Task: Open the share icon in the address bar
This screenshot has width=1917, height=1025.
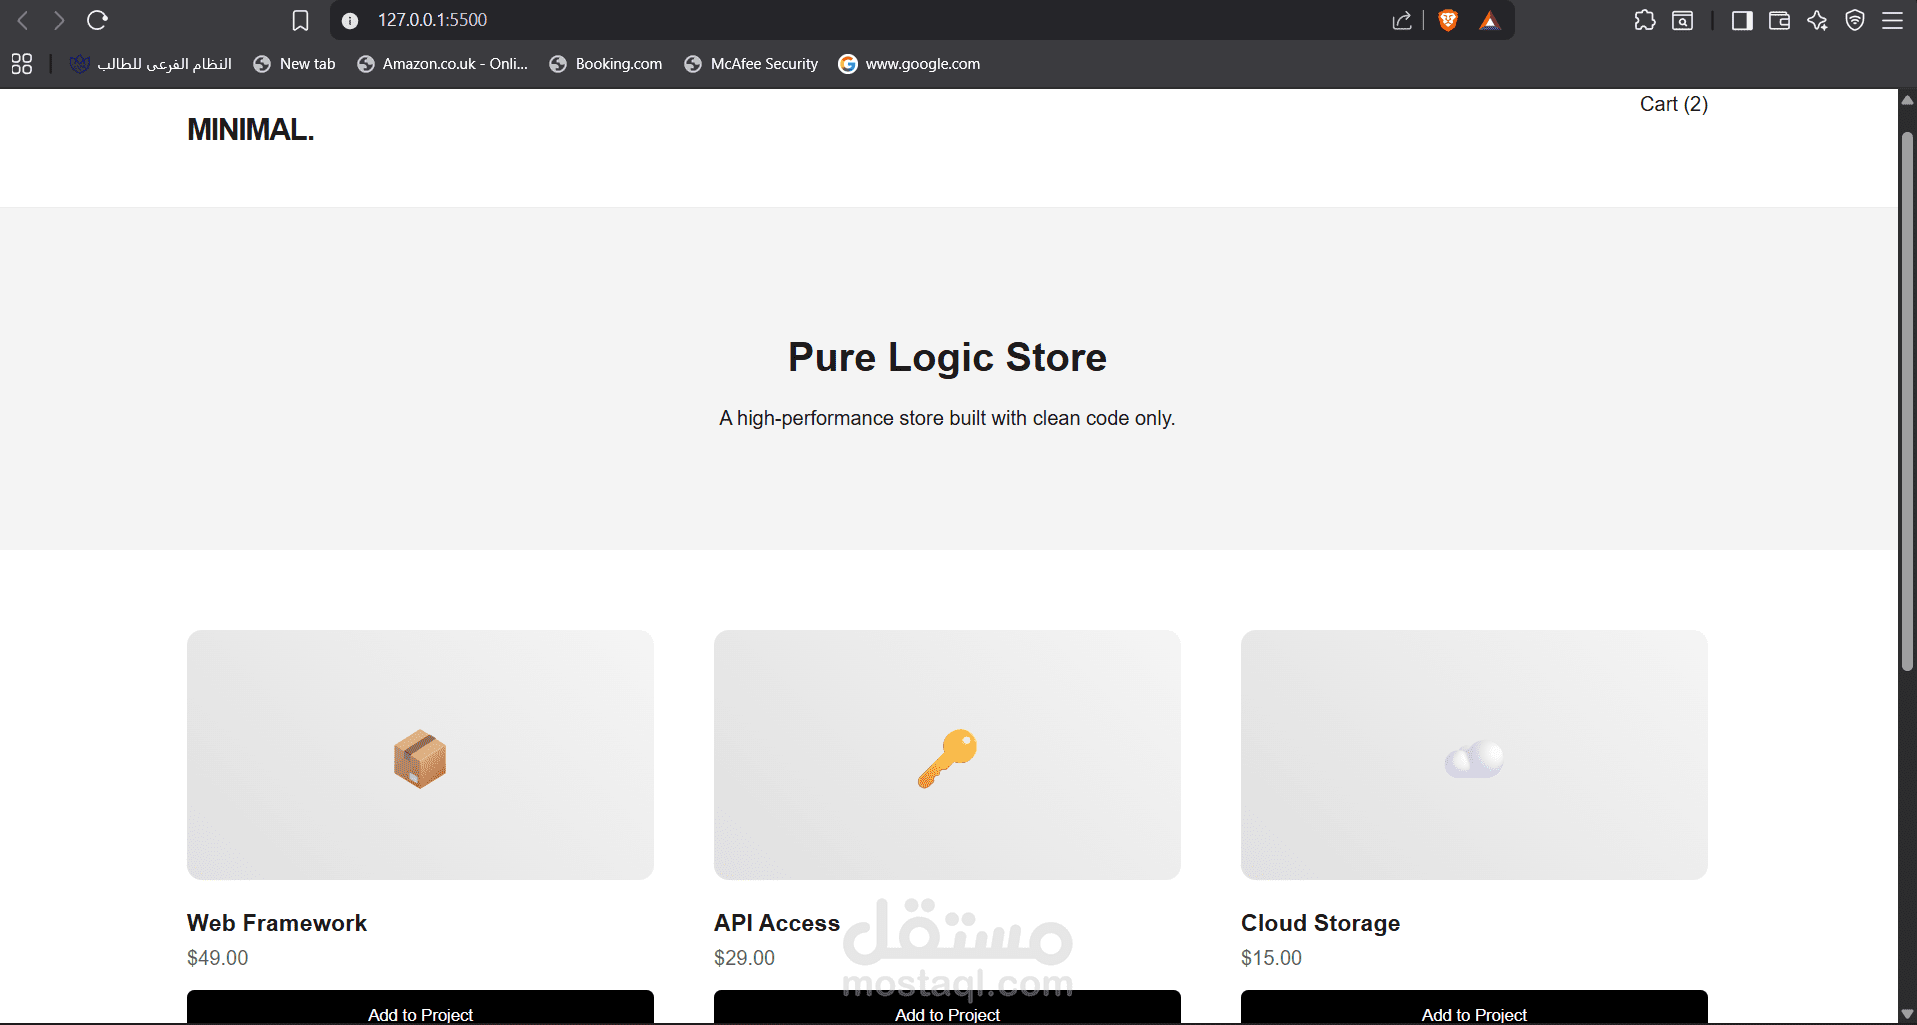Action: click(1402, 20)
